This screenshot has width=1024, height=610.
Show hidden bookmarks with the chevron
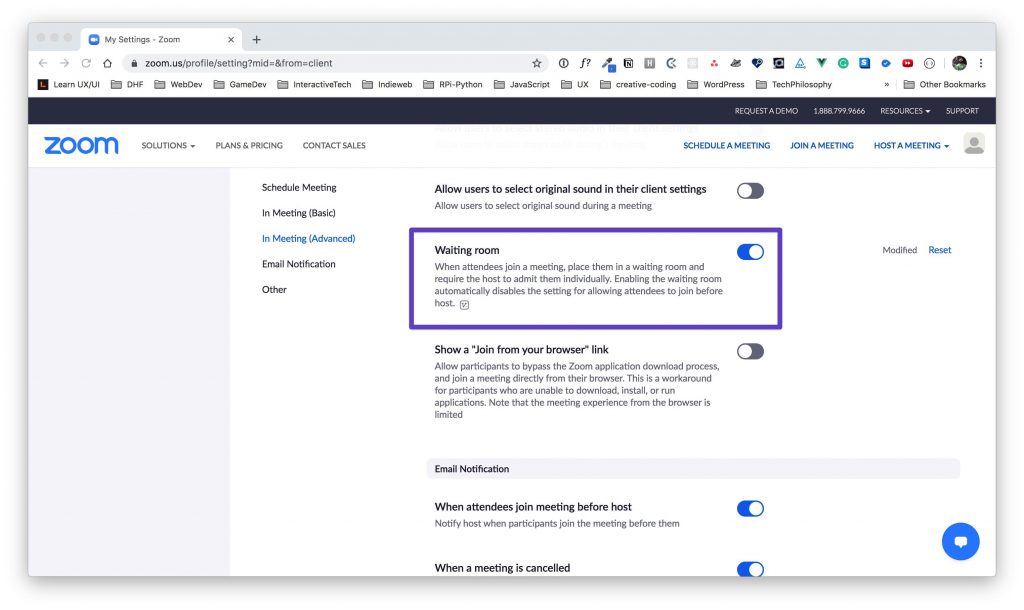coord(886,84)
